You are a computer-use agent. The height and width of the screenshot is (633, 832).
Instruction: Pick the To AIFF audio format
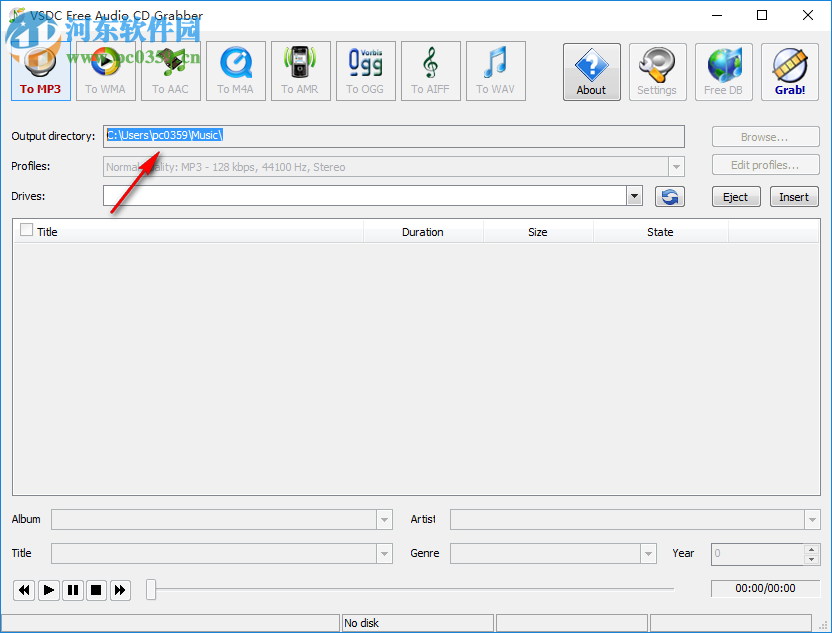430,70
